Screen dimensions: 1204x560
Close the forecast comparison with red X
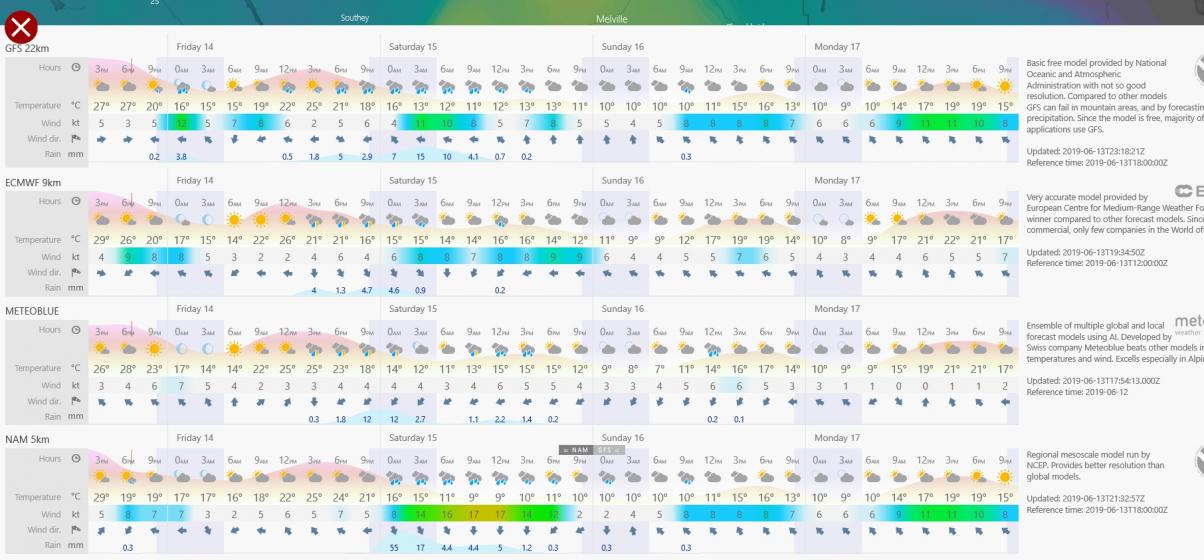[x=22, y=28]
